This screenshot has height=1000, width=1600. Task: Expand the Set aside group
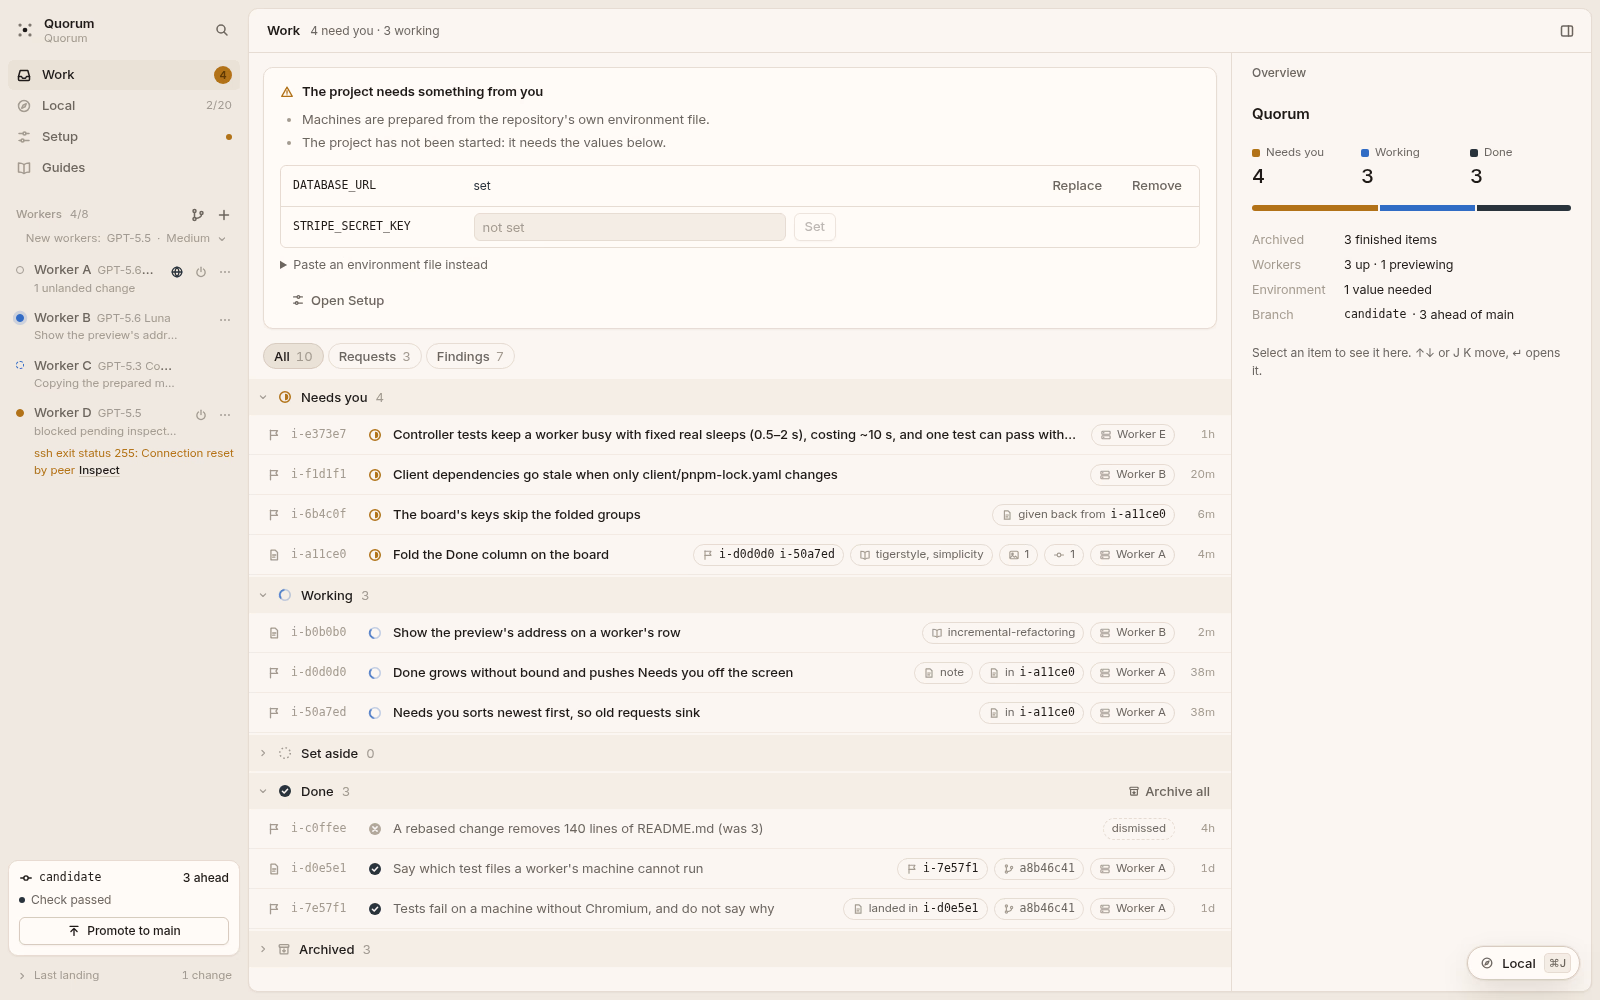pos(263,754)
